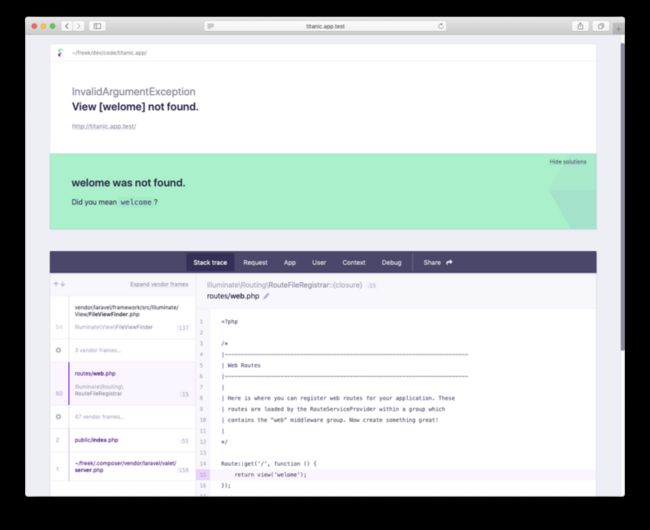The image size is (650, 530).
Task: Click the Route::get code line 14
Action: tap(269, 464)
